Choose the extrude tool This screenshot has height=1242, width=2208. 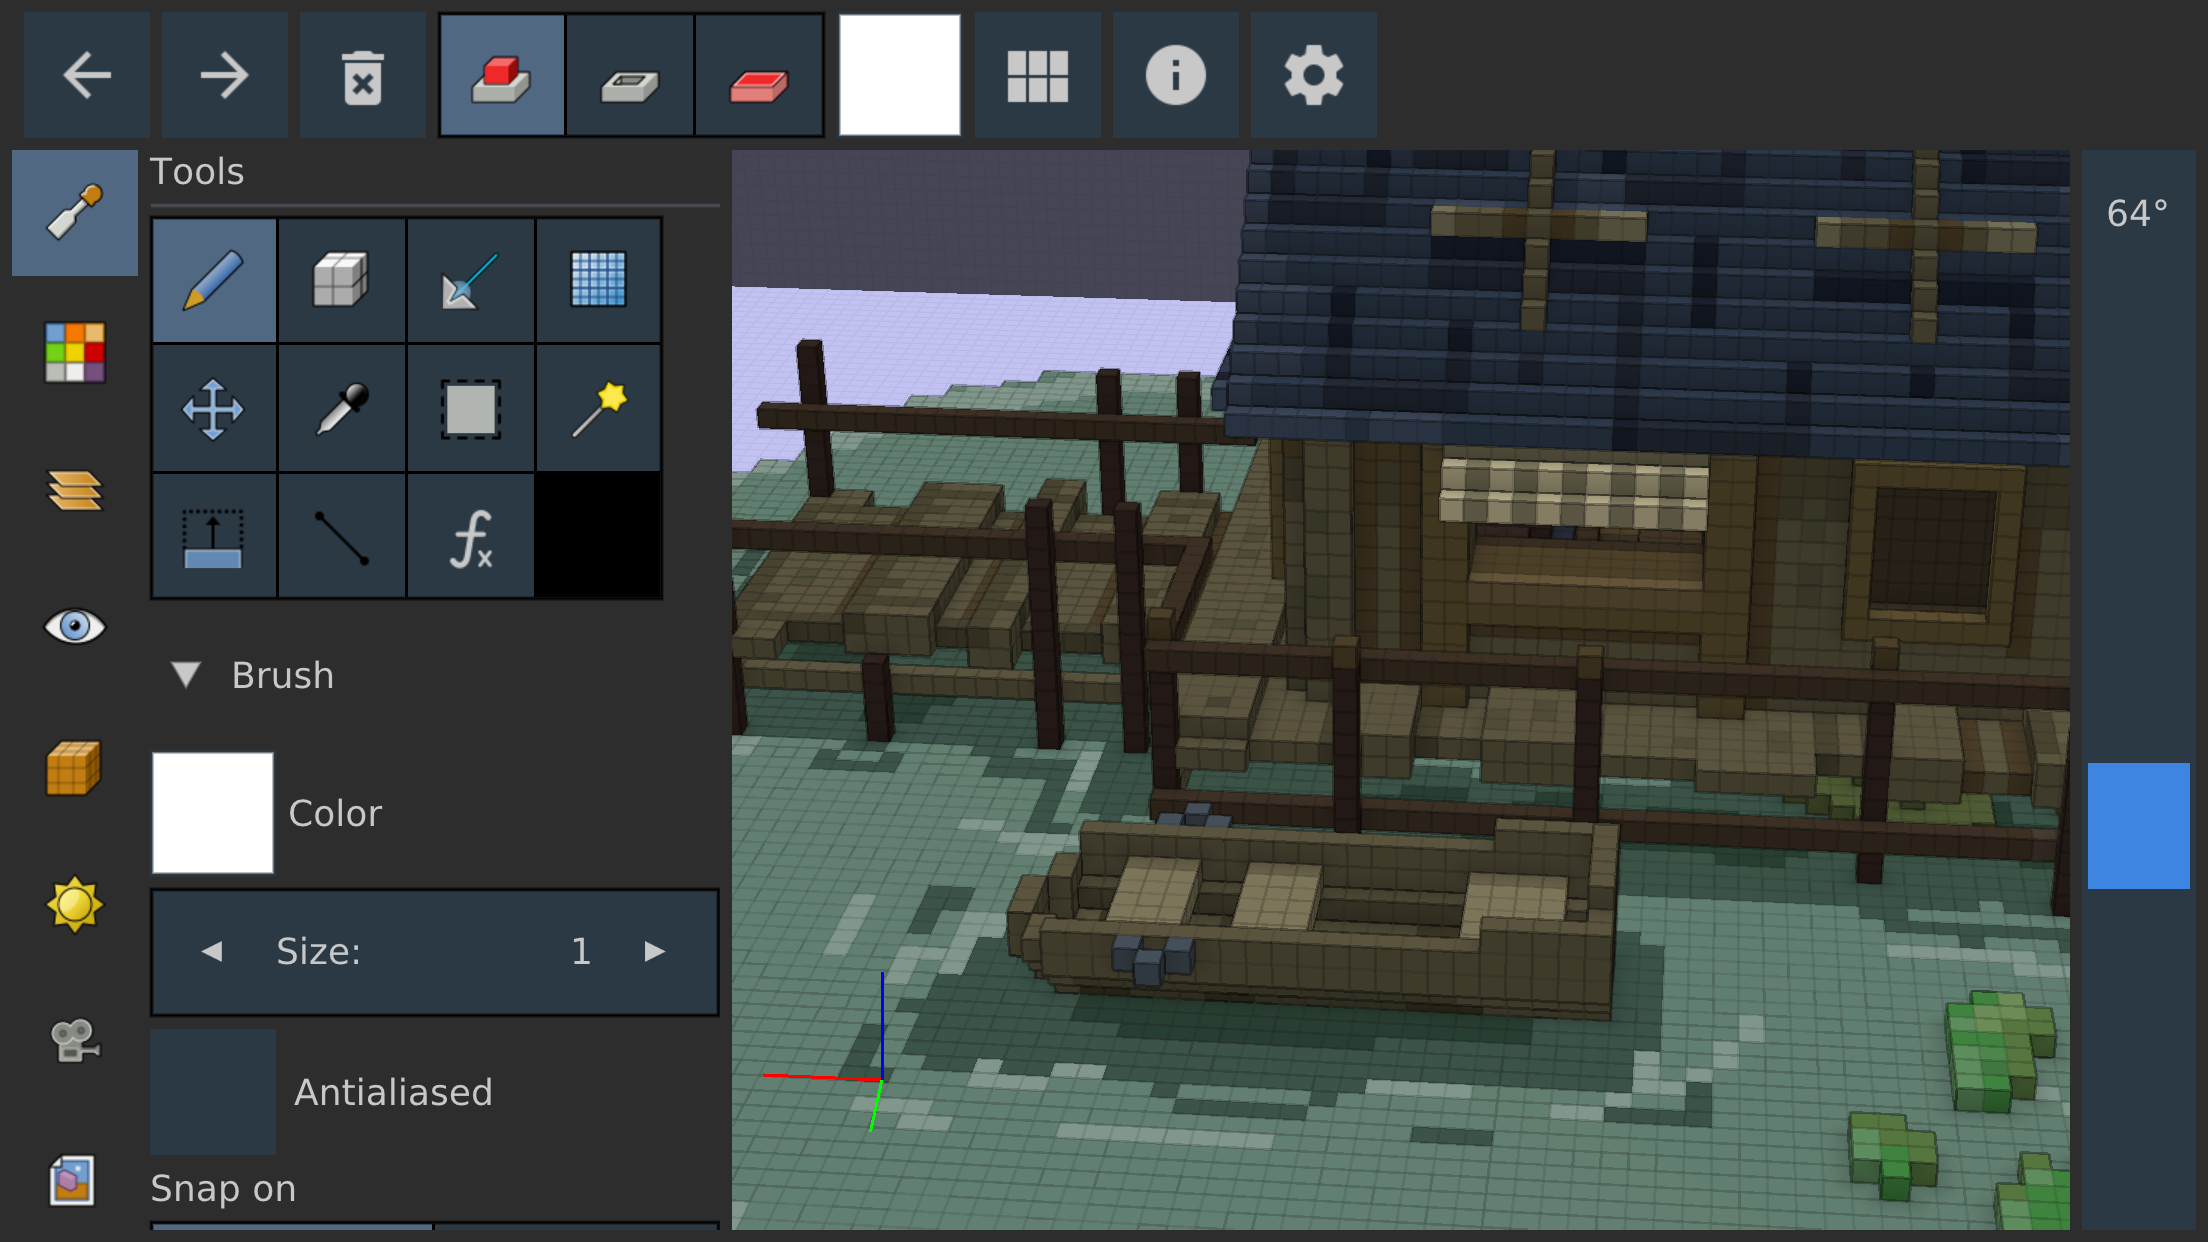[214, 537]
